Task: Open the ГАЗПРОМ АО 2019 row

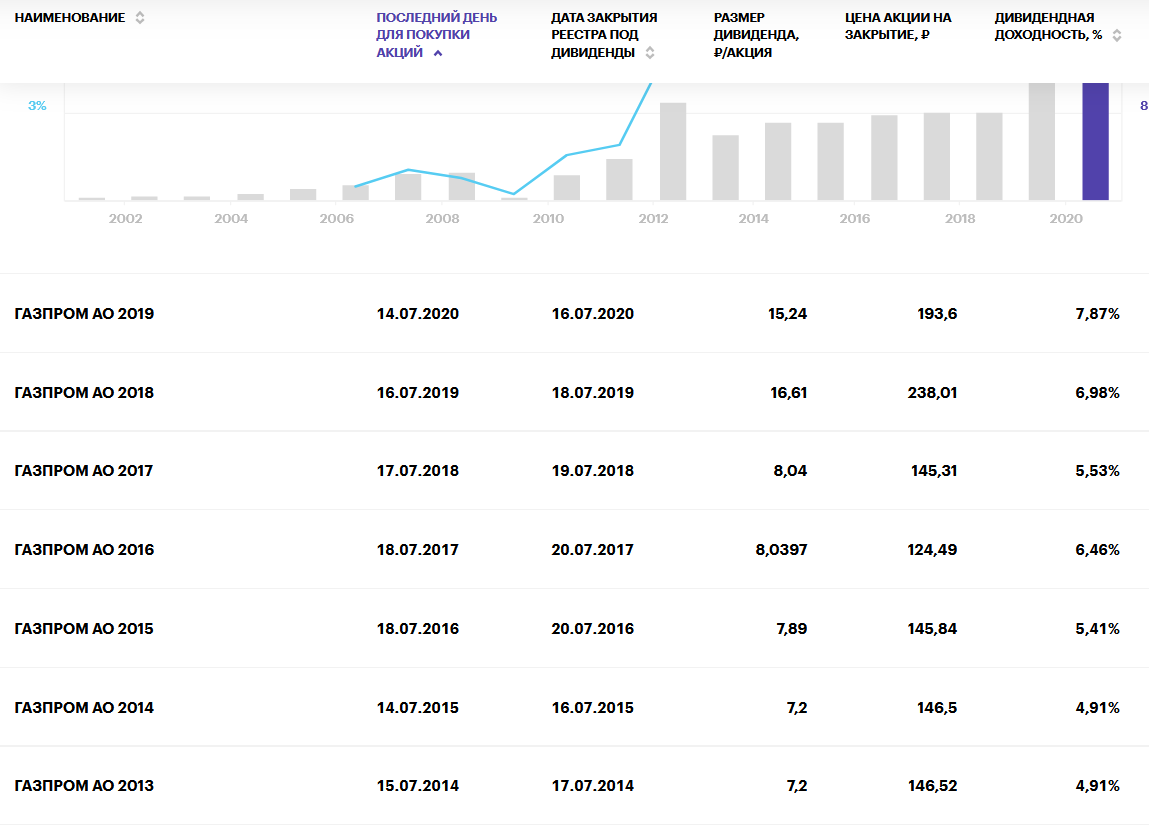Action: coord(574,314)
